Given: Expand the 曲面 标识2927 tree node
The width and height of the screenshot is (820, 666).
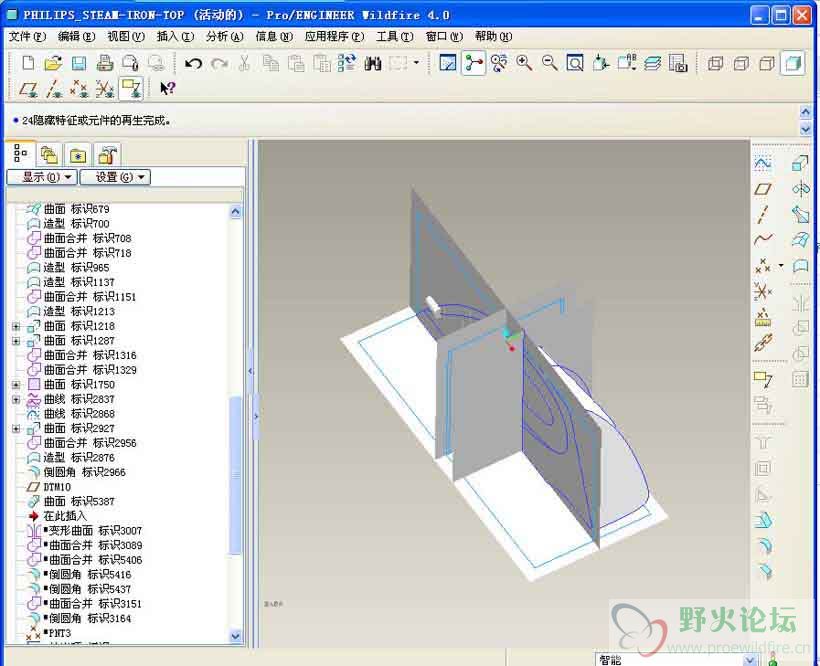Looking at the screenshot, I should coord(16,429).
